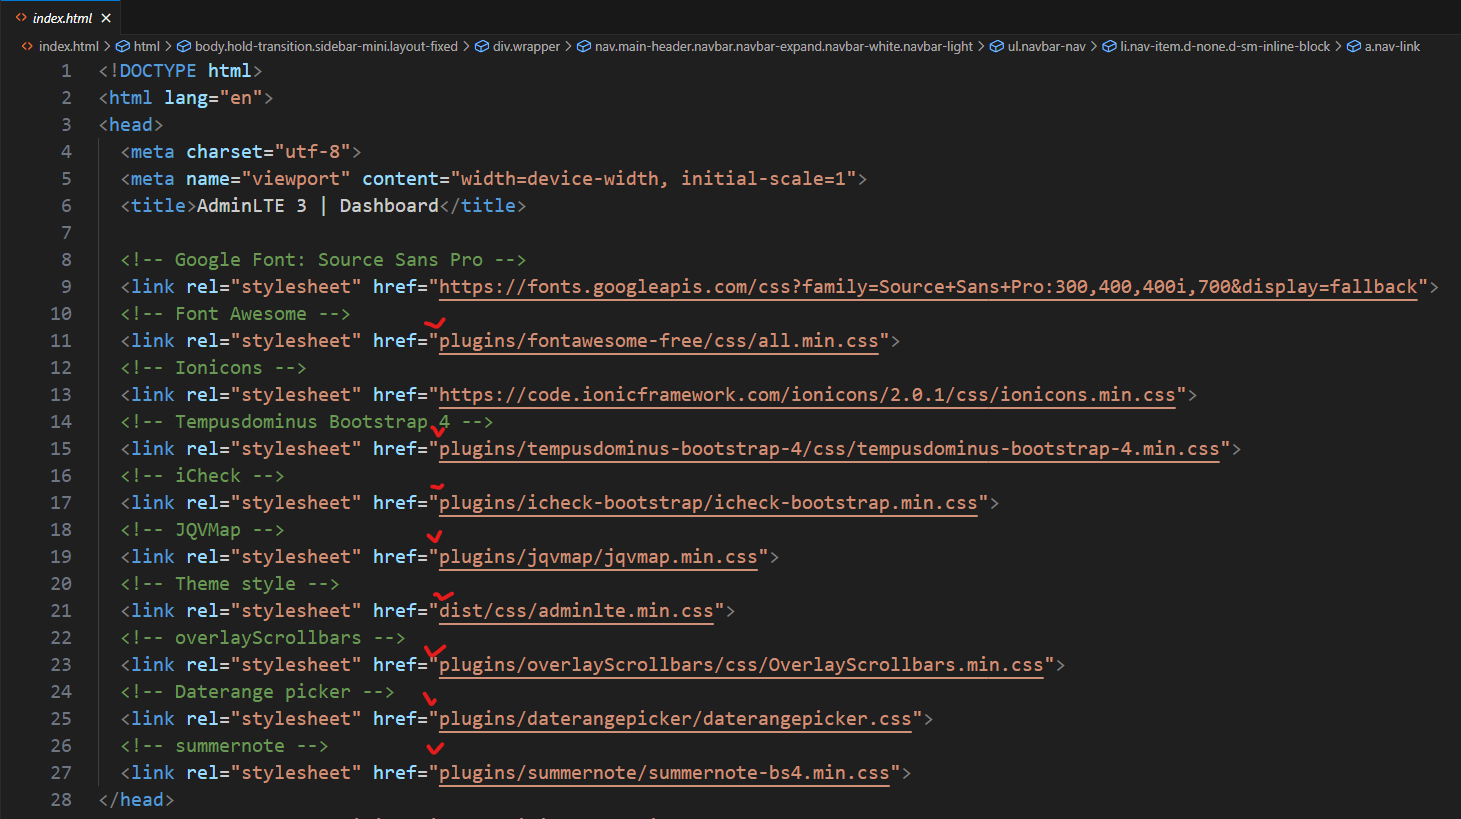The width and height of the screenshot is (1461, 819).
Task: Click the title text AdminLTE 3 | Dashboard
Action: pyautogui.click(x=318, y=206)
